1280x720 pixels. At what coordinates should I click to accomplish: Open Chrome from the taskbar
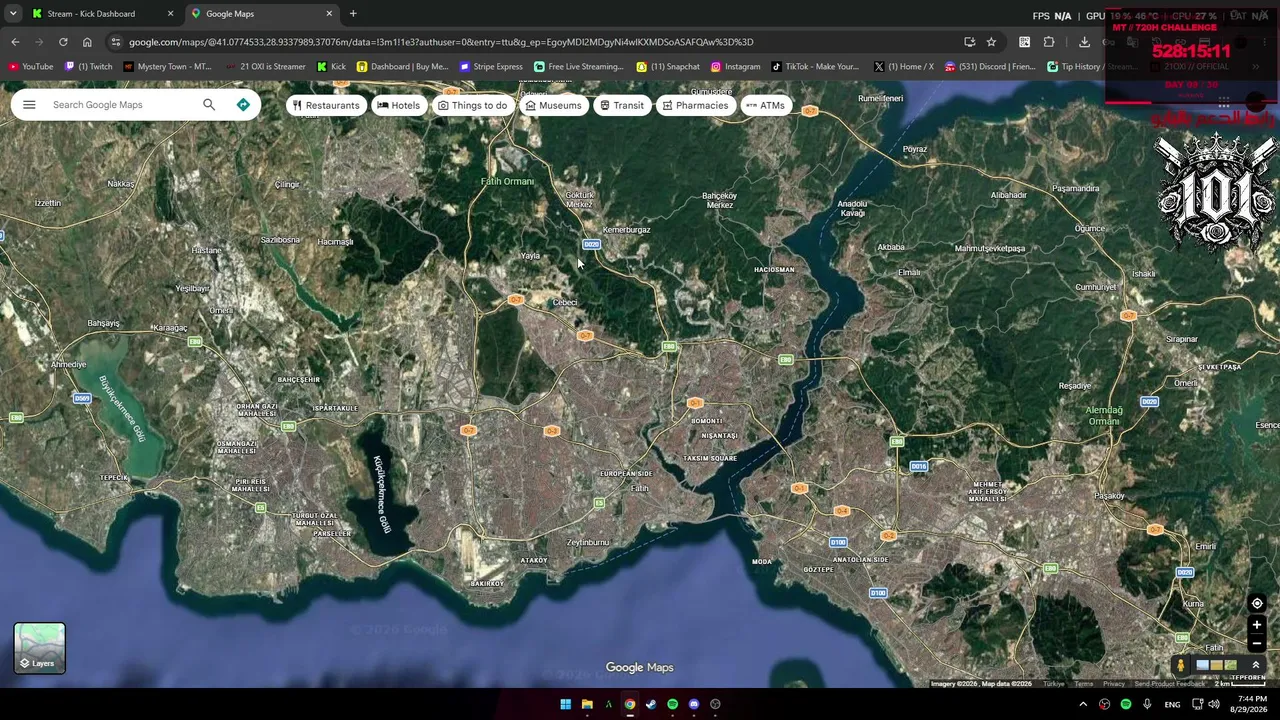pos(630,704)
